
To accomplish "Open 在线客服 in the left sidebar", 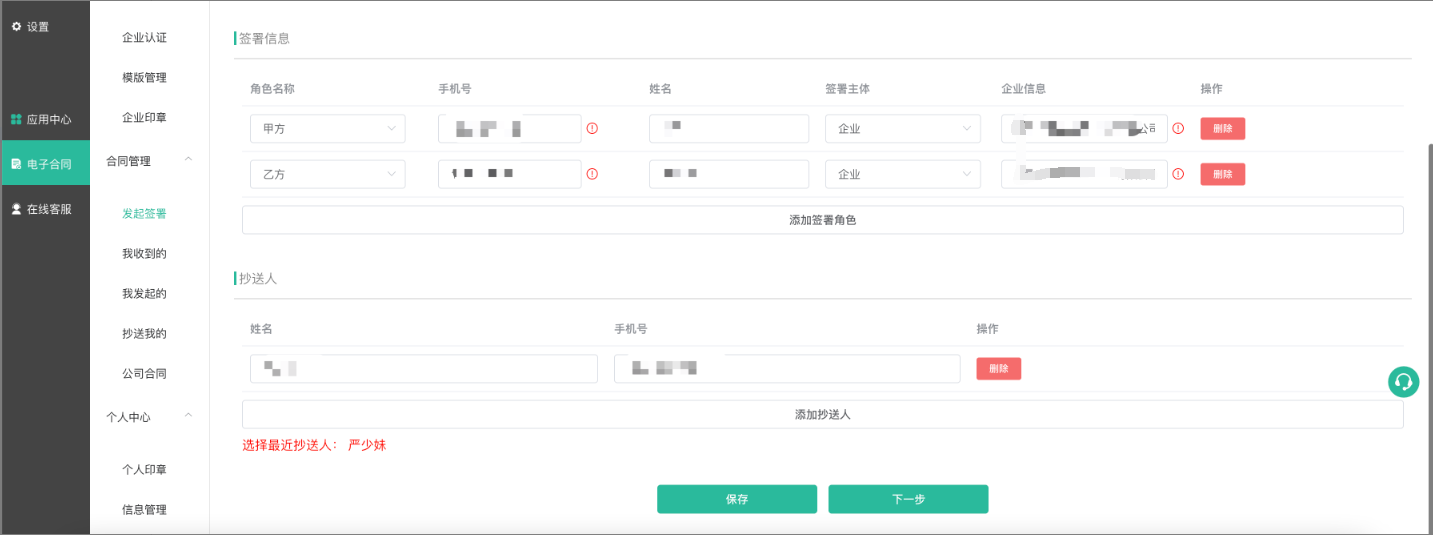I will click(41, 209).
